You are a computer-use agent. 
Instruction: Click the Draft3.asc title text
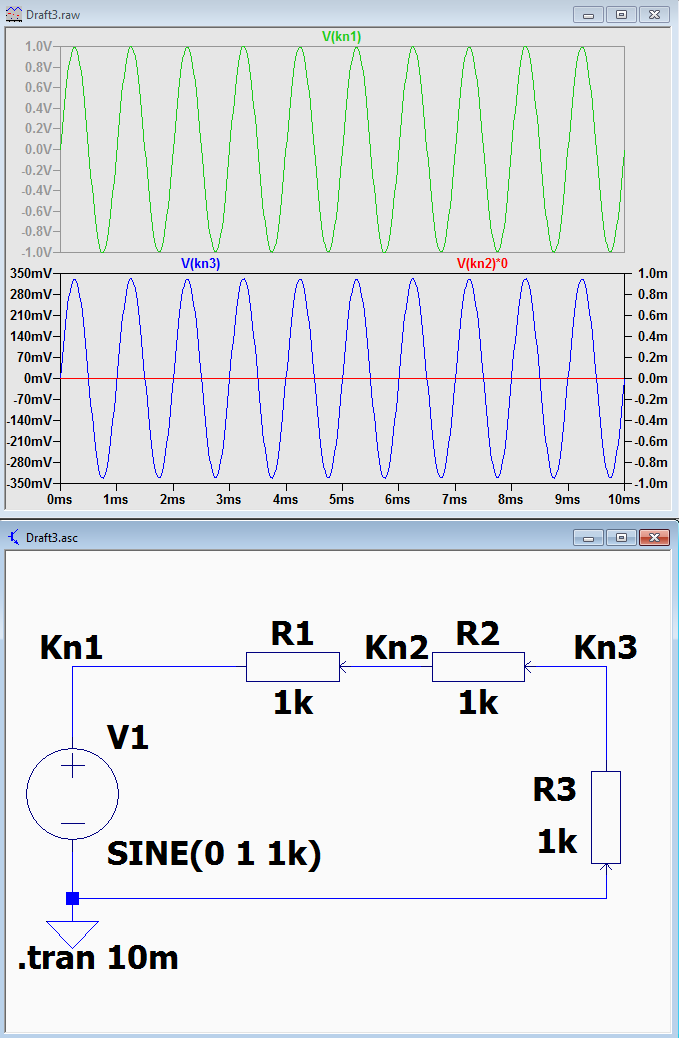(x=52, y=538)
